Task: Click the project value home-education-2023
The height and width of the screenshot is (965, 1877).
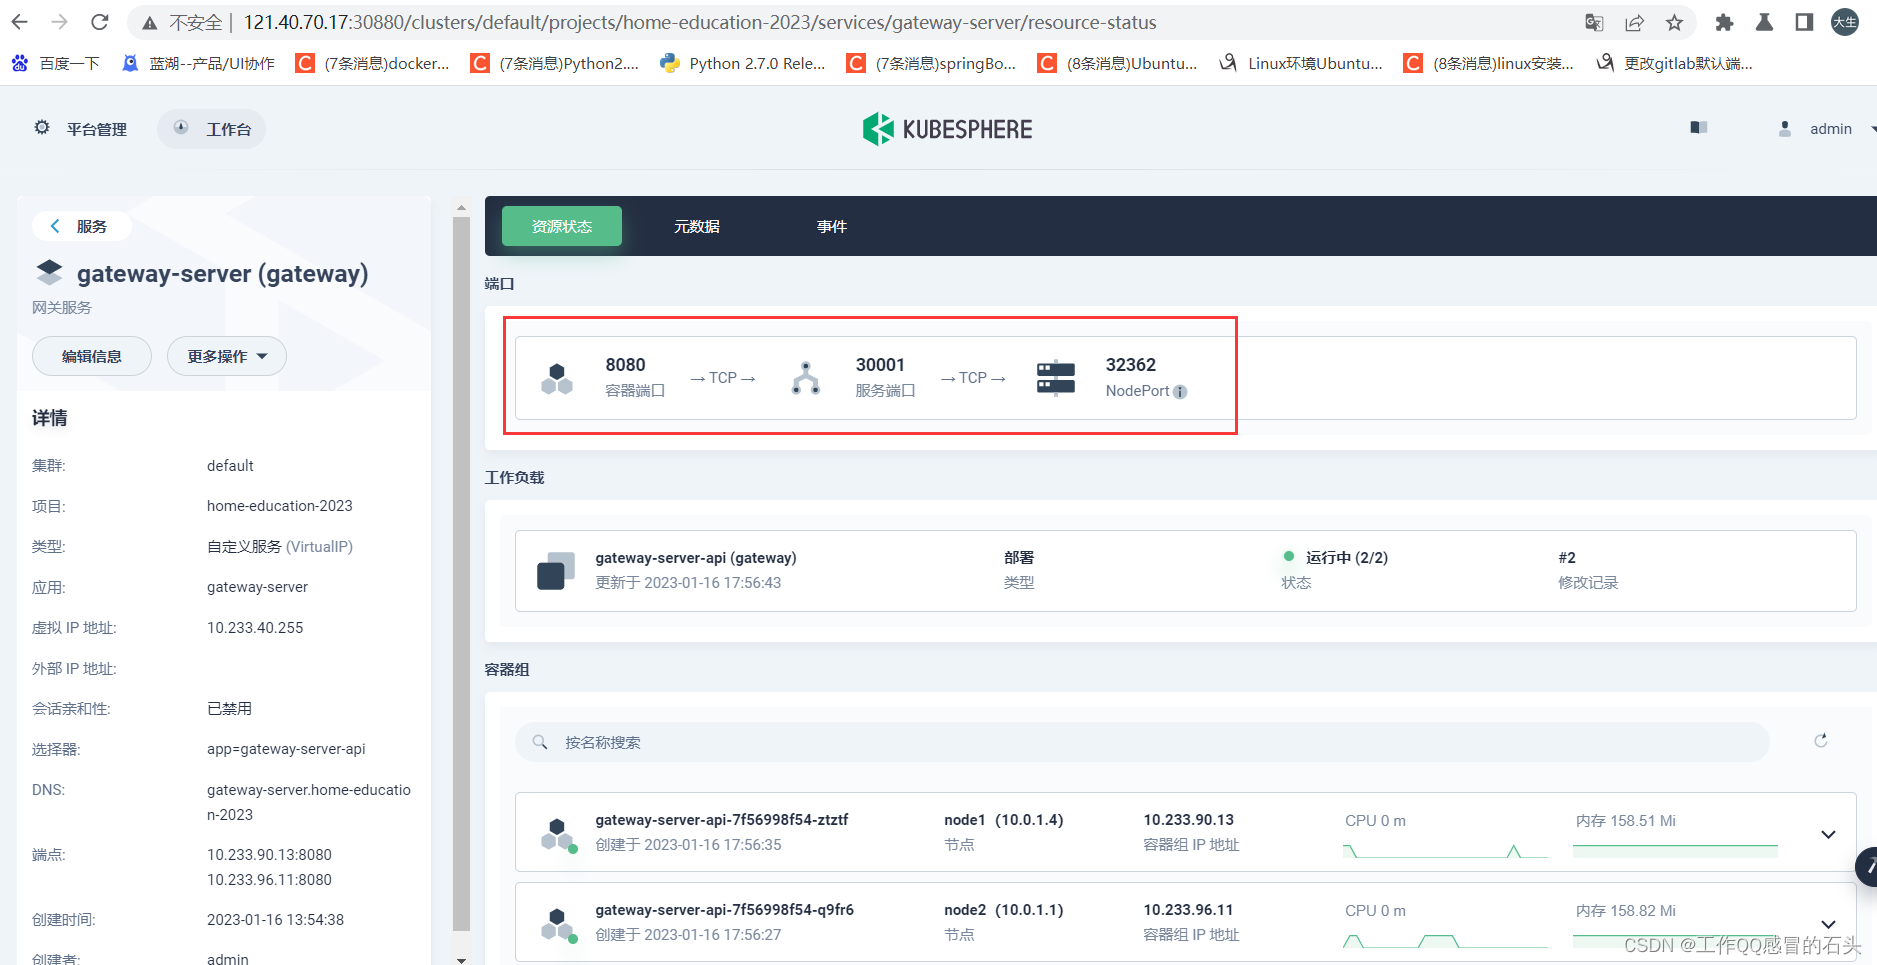Action: click(280, 506)
